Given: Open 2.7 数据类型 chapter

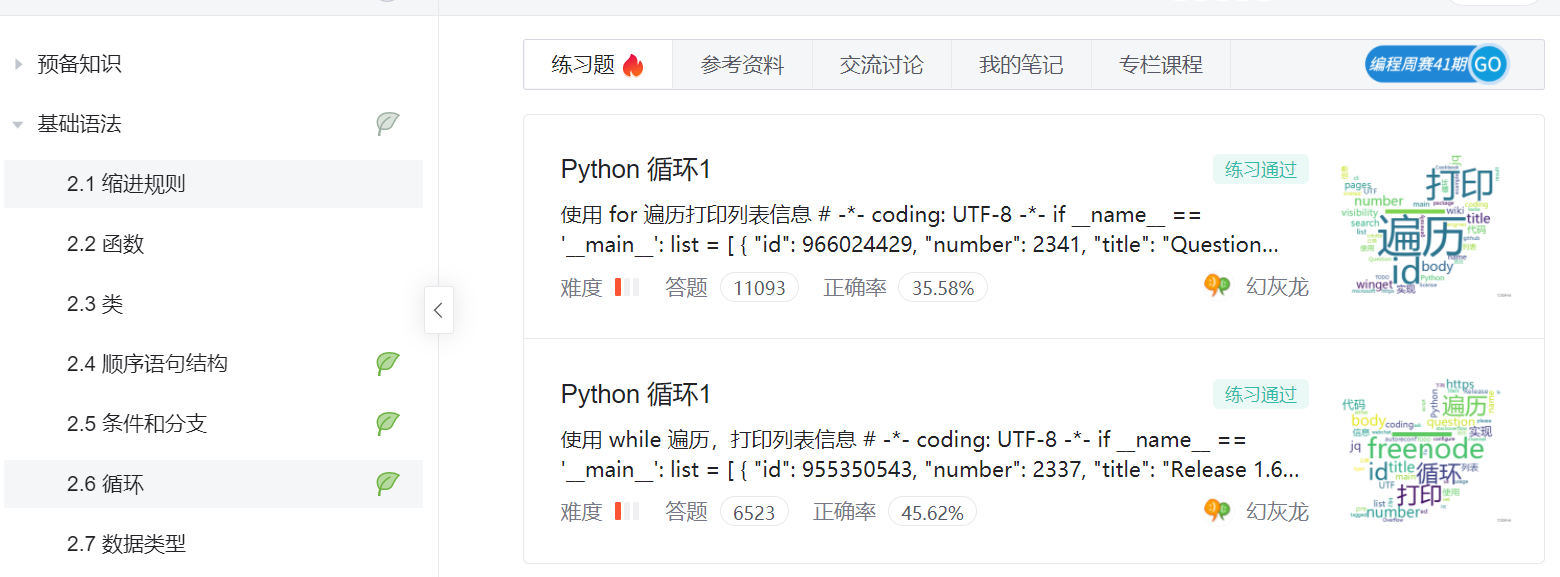Looking at the screenshot, I should point(213,544).
